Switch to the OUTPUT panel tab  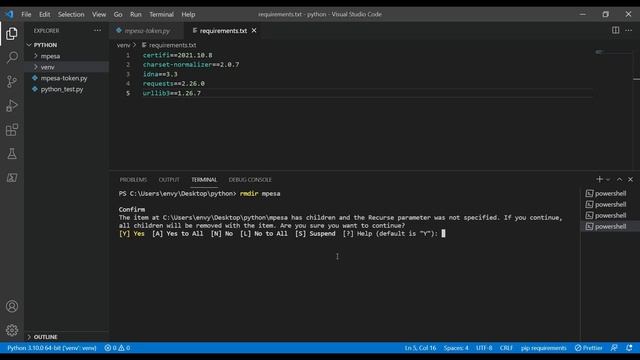pos(169,180)
